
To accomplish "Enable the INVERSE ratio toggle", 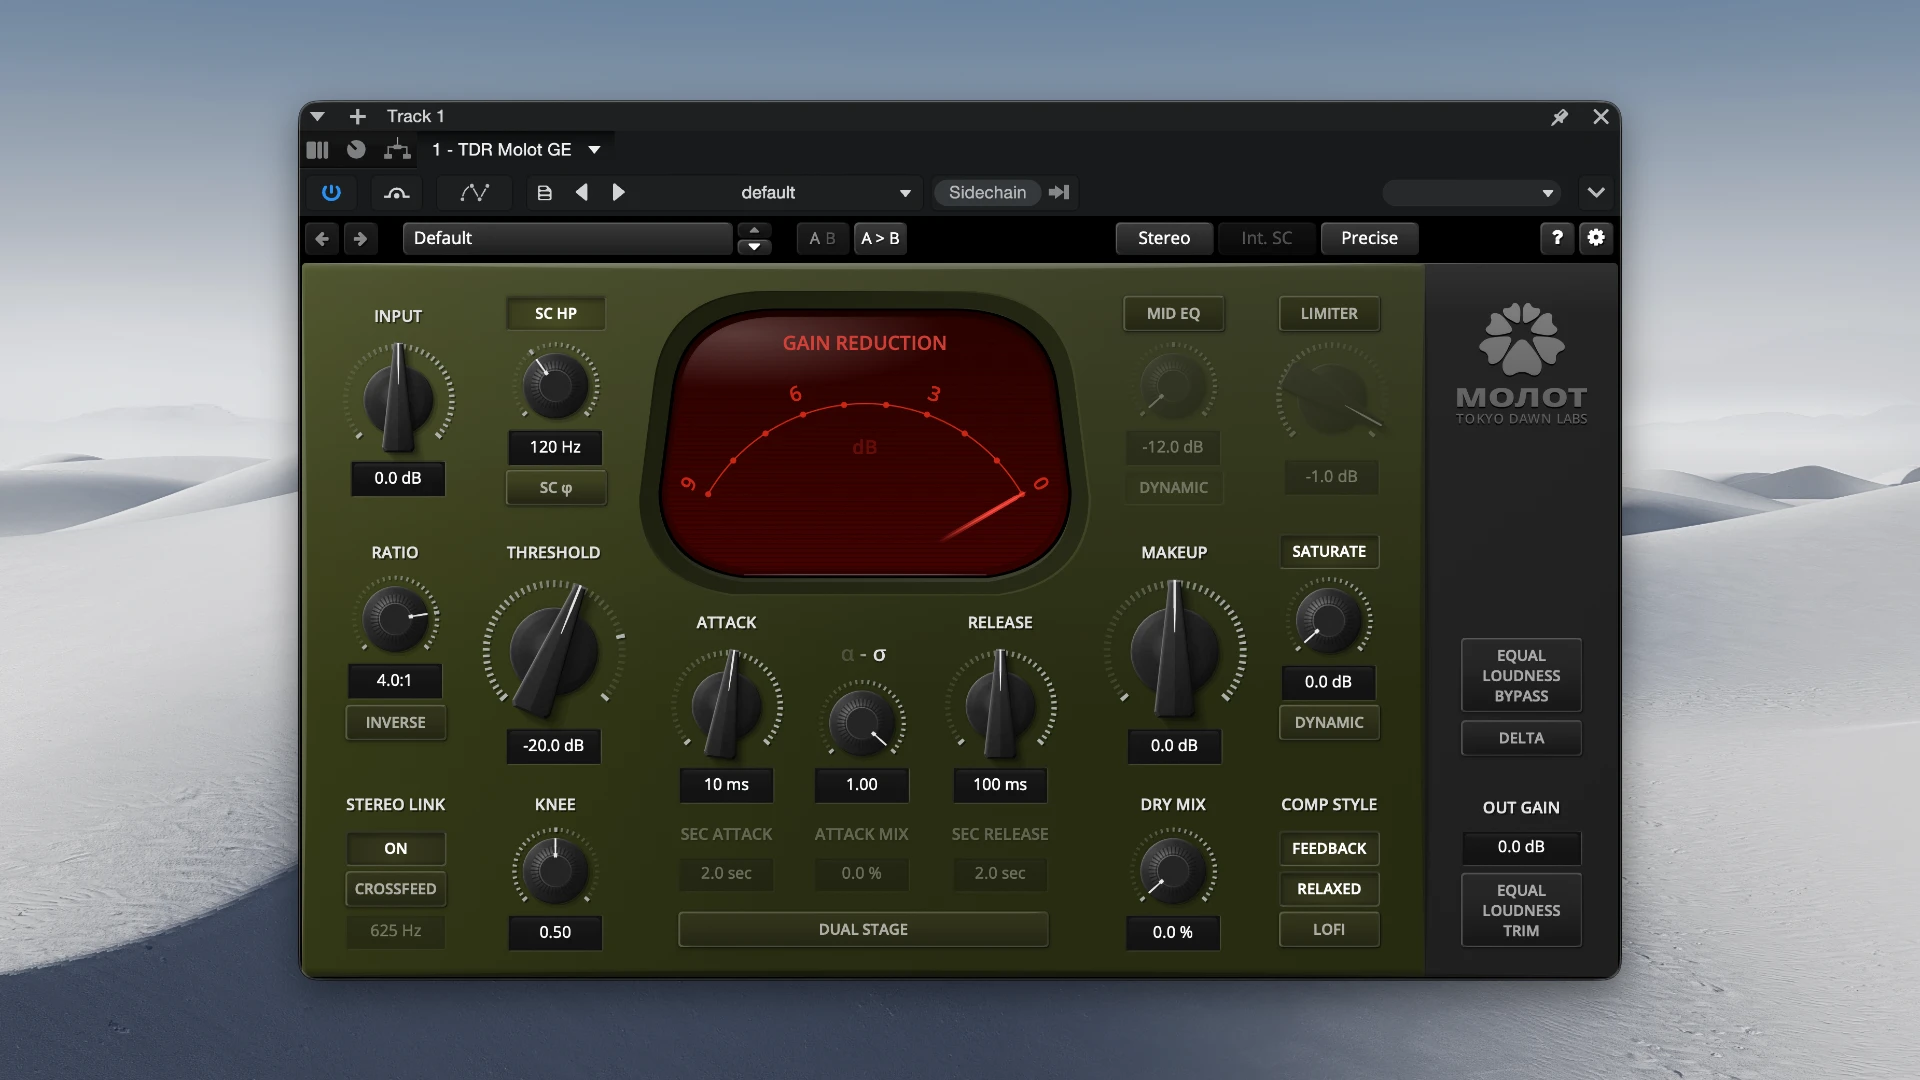I will (x=396, y=722).
